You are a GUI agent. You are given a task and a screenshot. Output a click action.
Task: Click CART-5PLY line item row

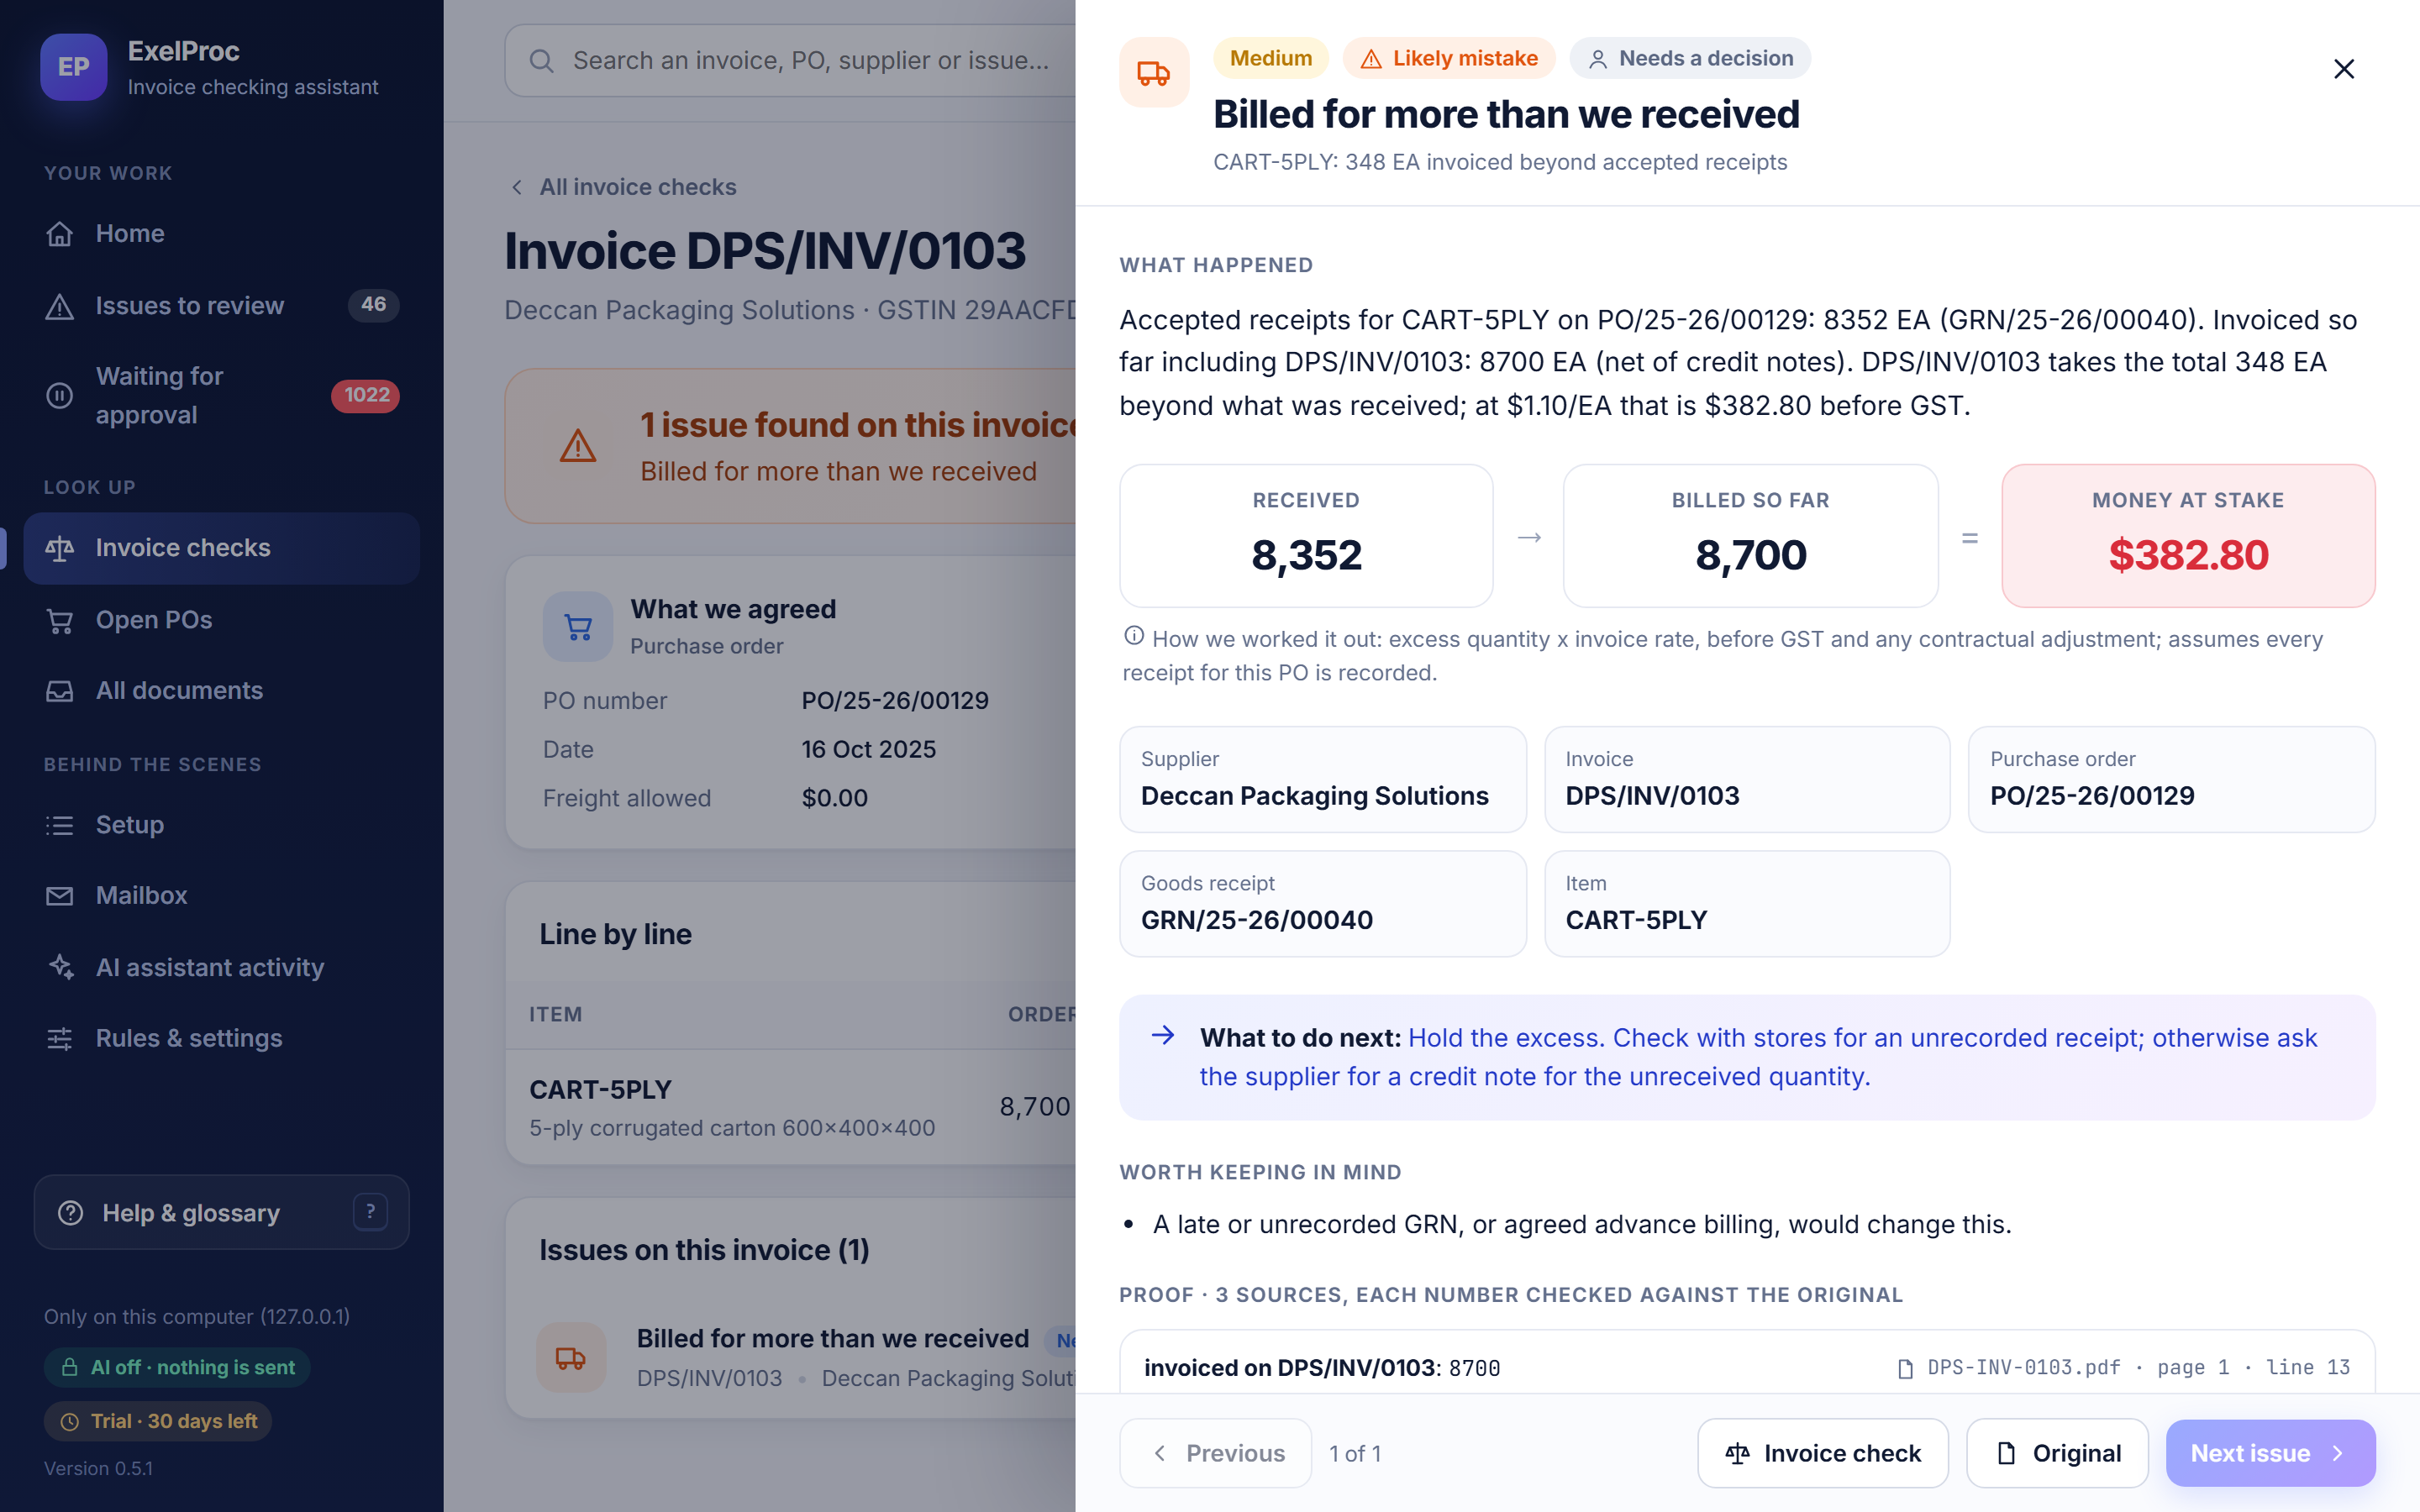pyautogui.click(x=791, y=1107)
